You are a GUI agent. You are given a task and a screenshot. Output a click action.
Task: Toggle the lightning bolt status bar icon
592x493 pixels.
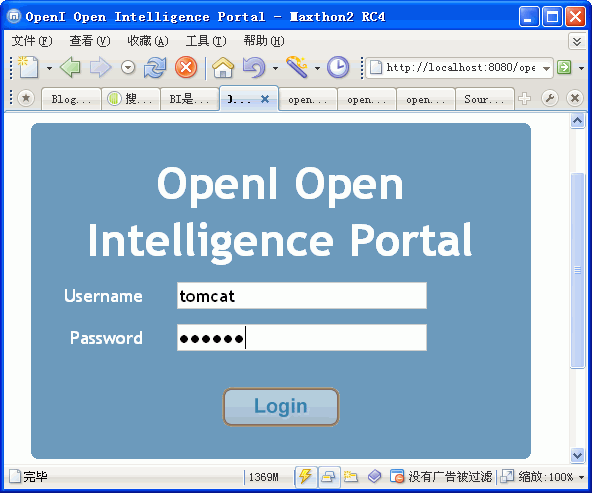(305, 476)
